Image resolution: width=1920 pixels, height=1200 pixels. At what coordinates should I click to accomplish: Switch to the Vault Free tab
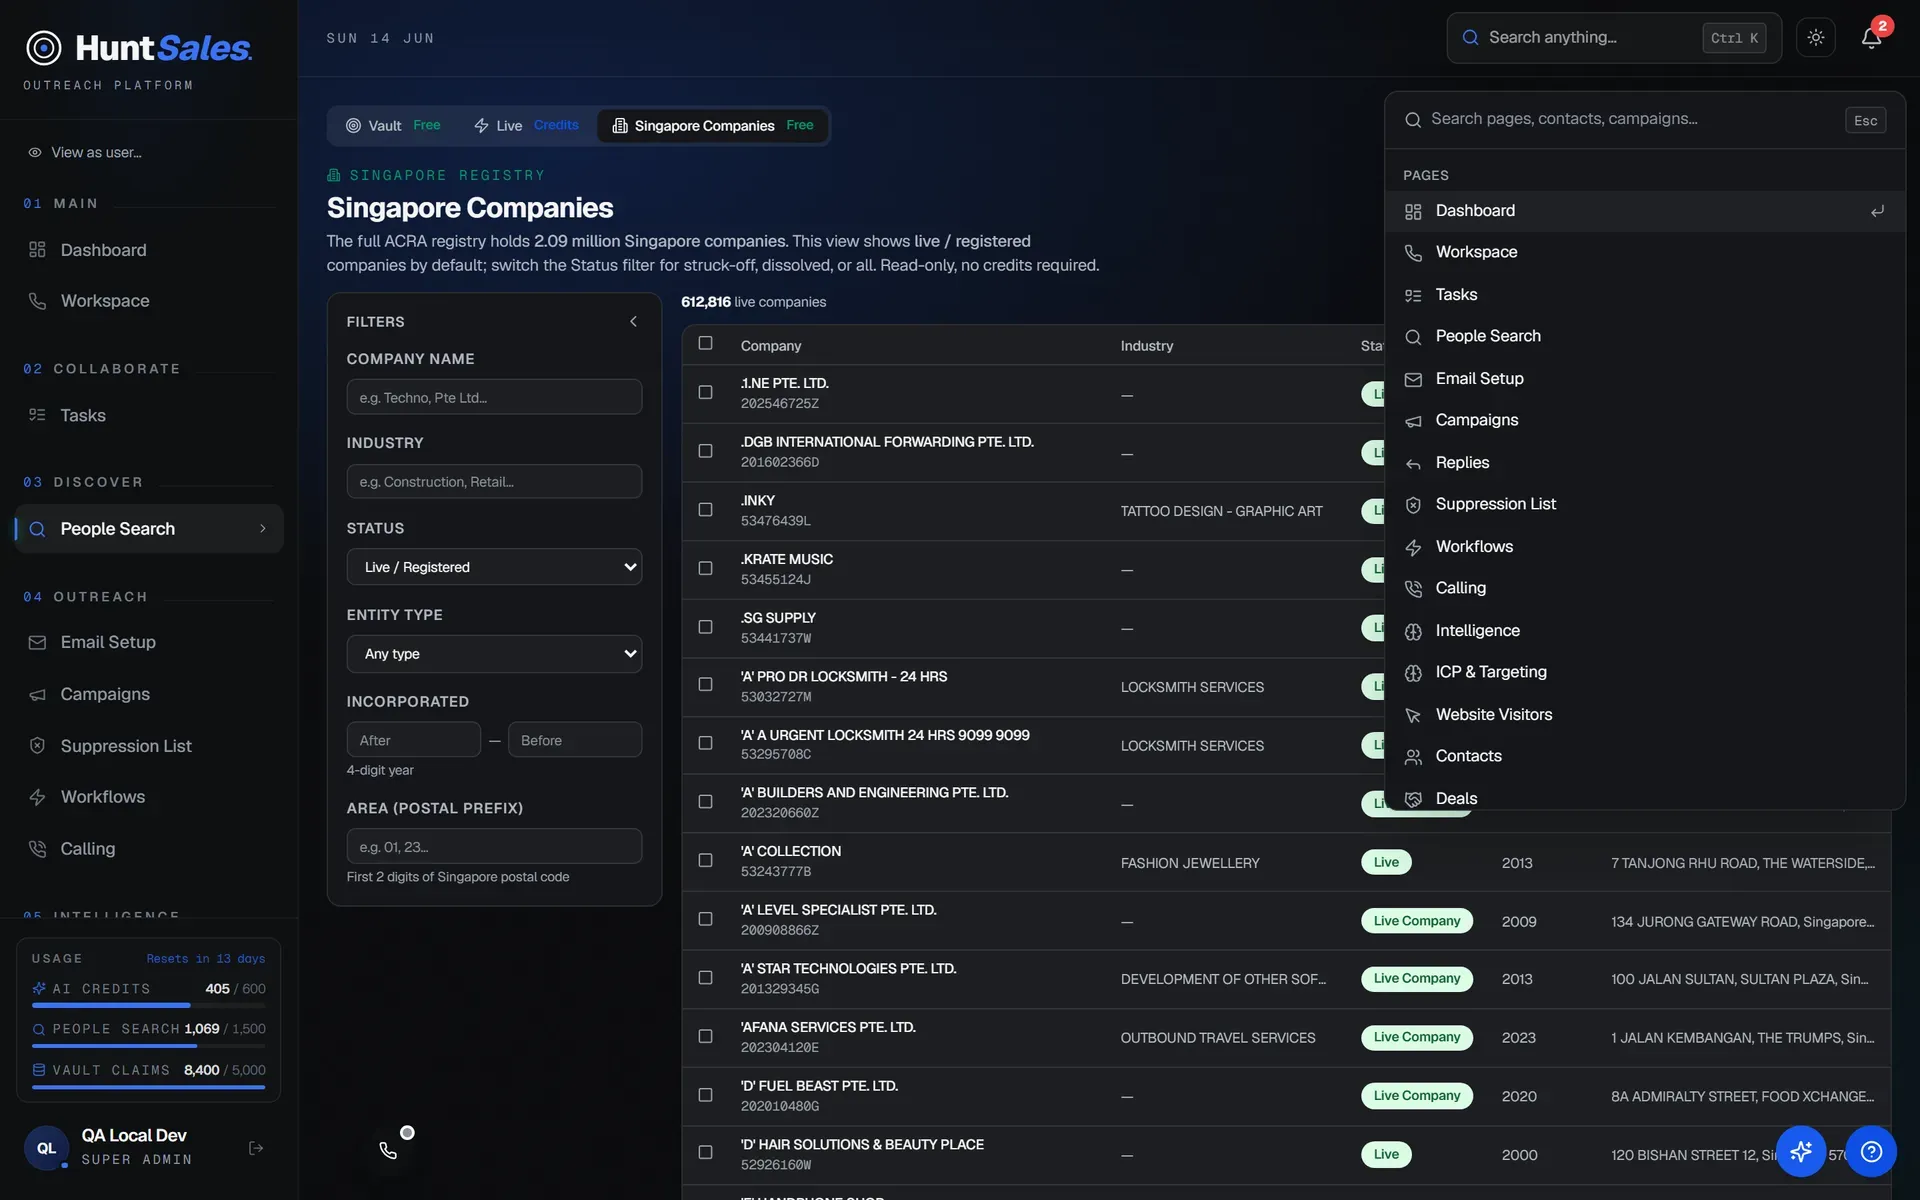[x=393, y=126]
